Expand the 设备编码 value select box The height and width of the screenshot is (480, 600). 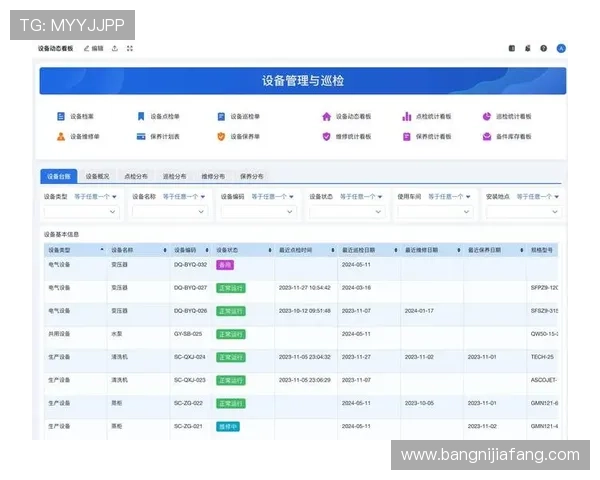259,212
